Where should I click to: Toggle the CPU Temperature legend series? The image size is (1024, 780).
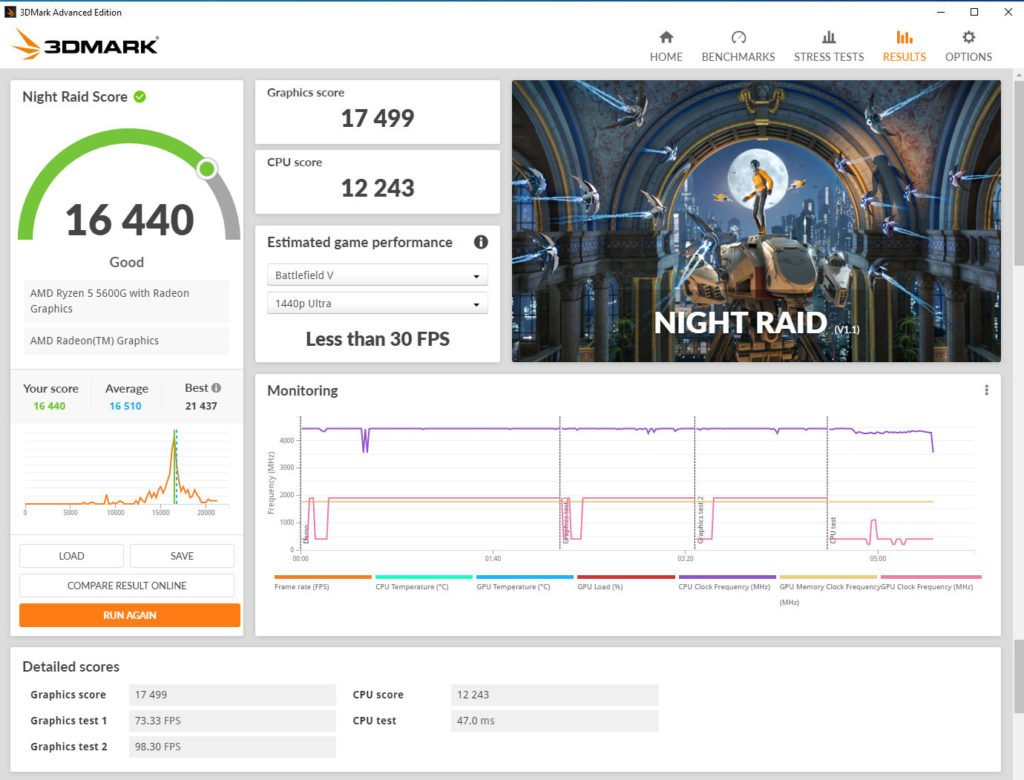[x=423, y=586]
